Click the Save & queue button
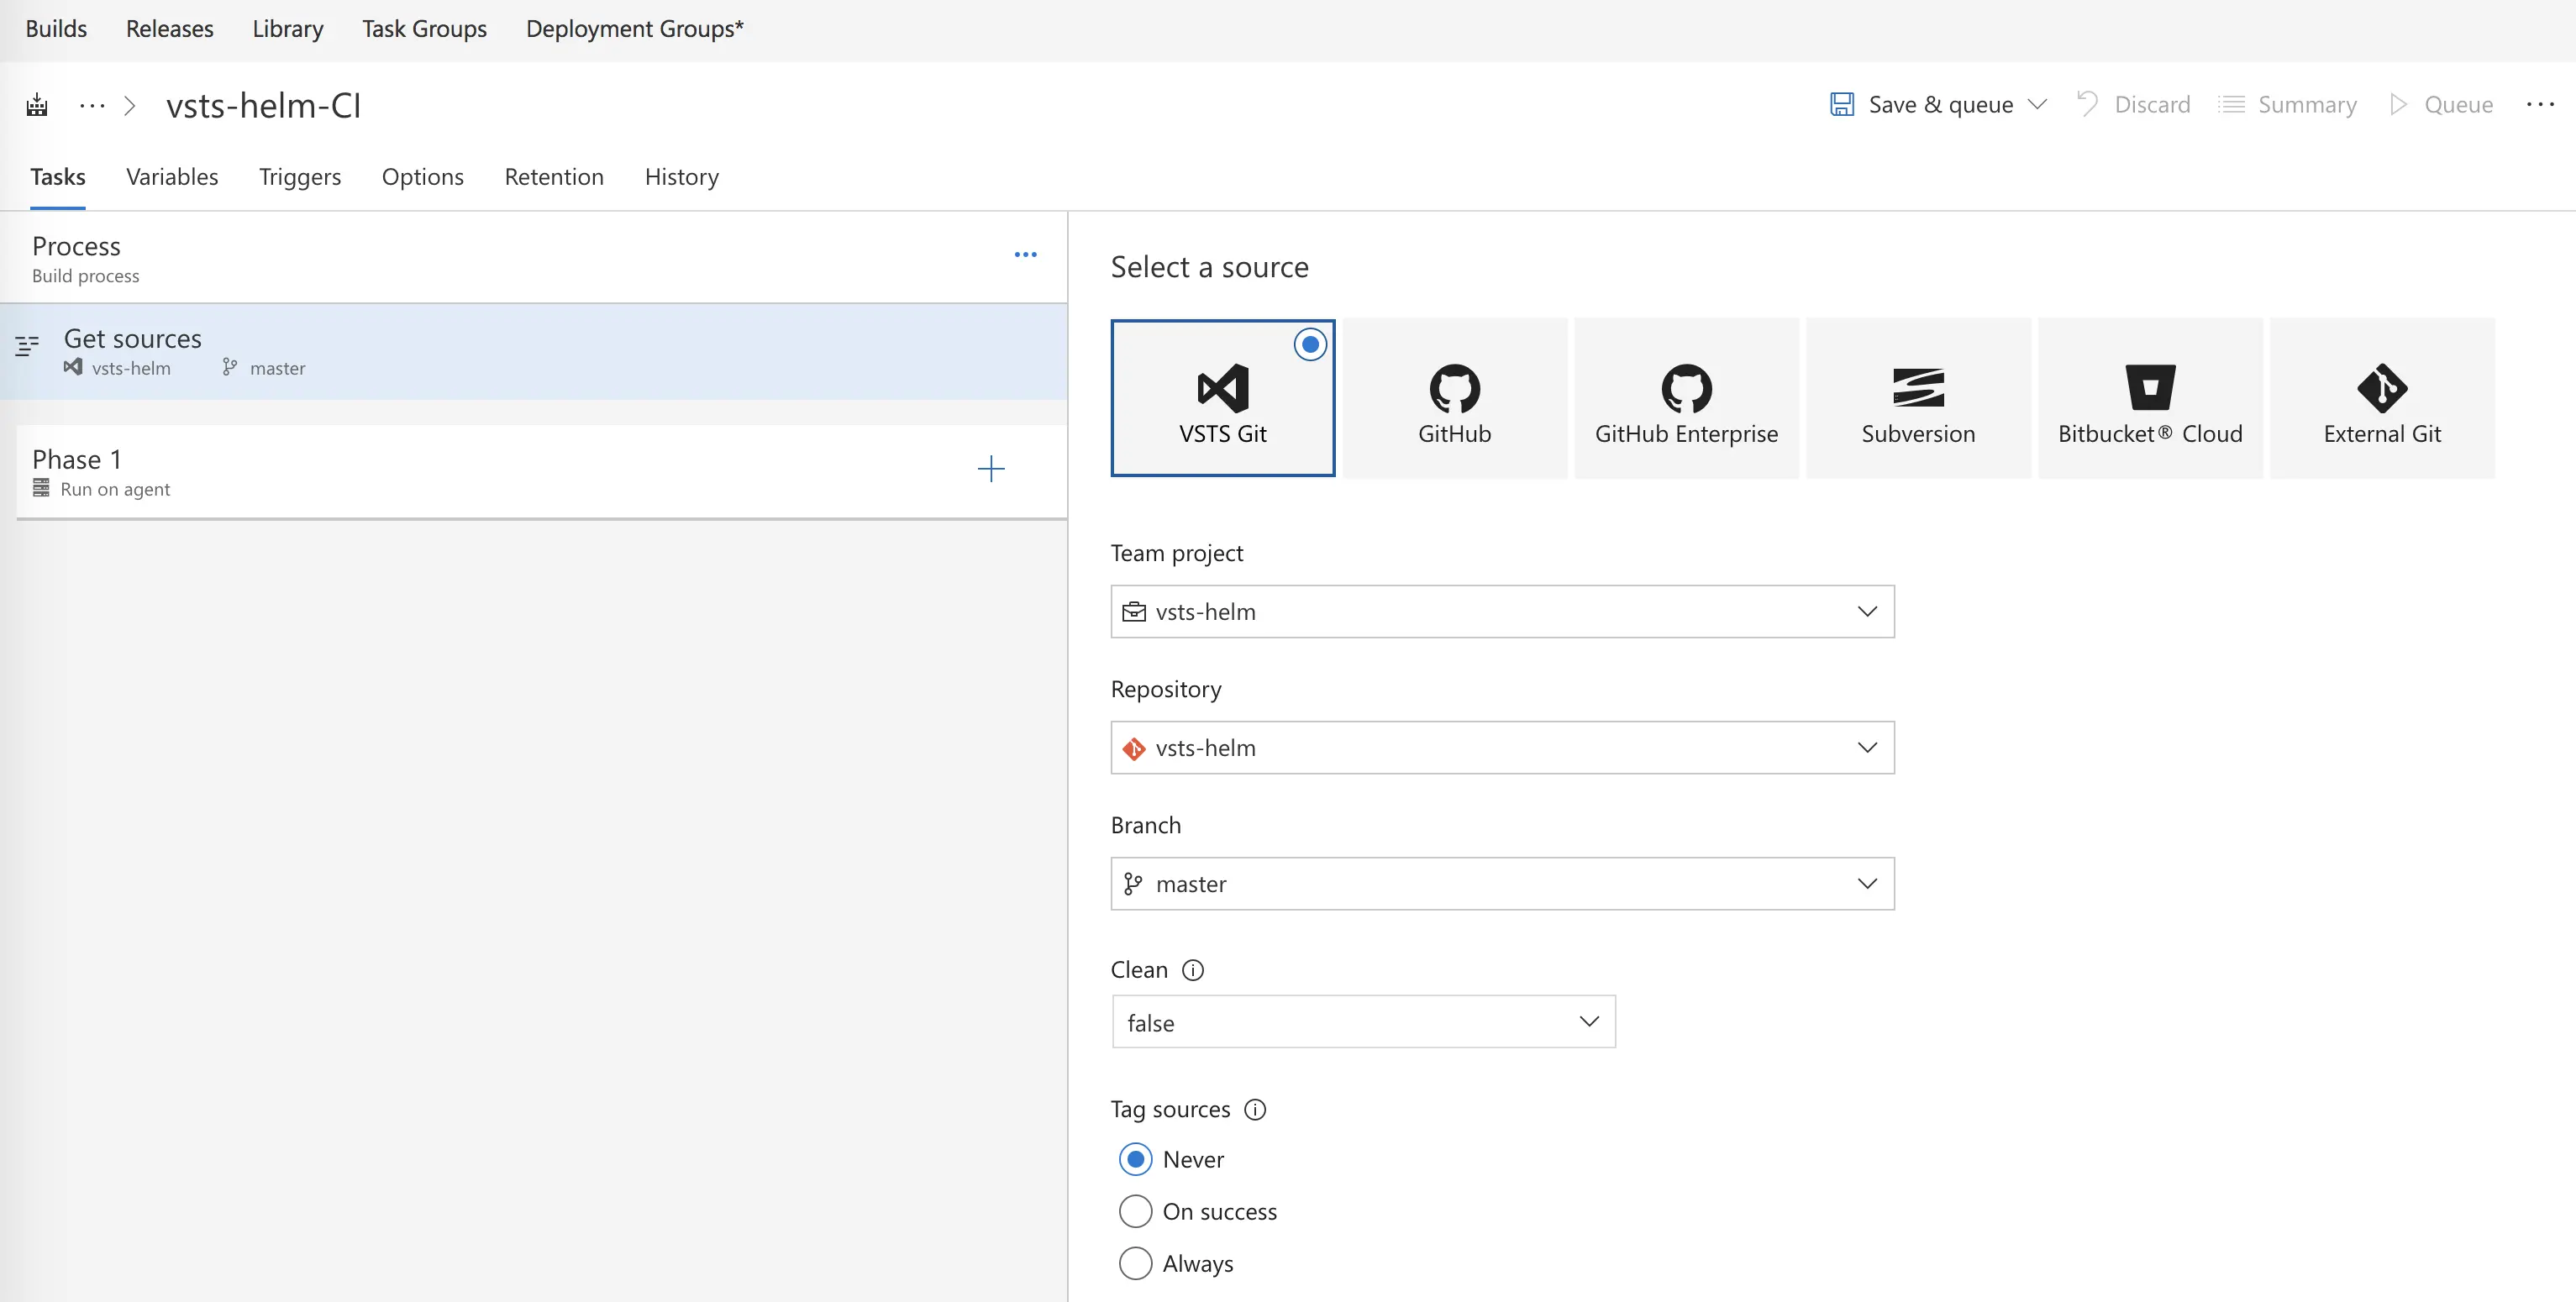Image resolution: width=2576 pixels, height=1302 pixels. [1921, 104]
